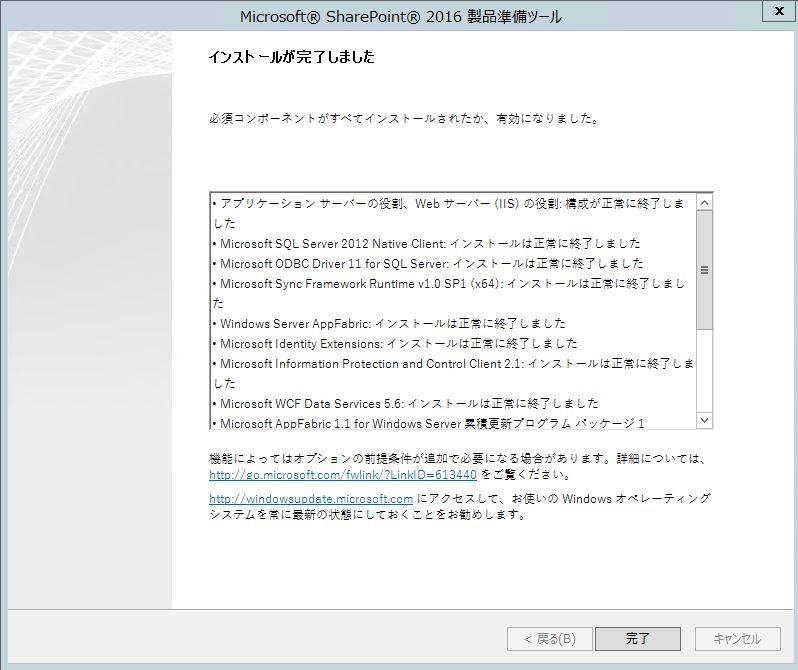Select the Microsoft WCF Data Services 5.6 line
The image size is (798, 670).
(x=406, y=403)
